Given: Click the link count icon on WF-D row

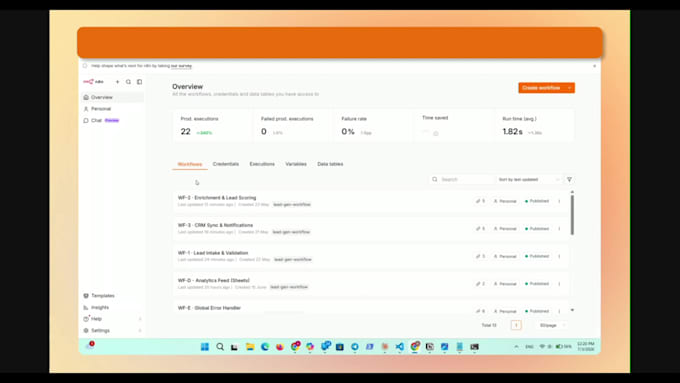Looking at the screenshot, I should point(481,284).
